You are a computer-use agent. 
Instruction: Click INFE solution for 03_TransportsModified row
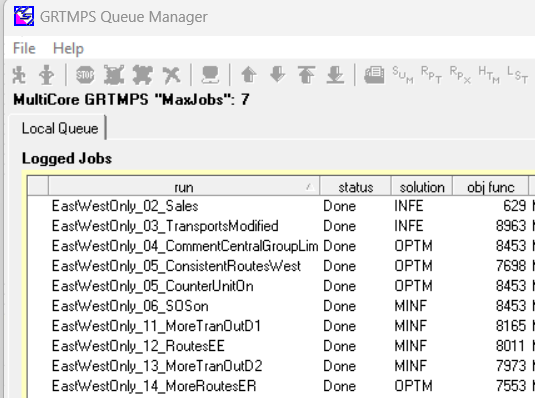[x=409, y=226]
